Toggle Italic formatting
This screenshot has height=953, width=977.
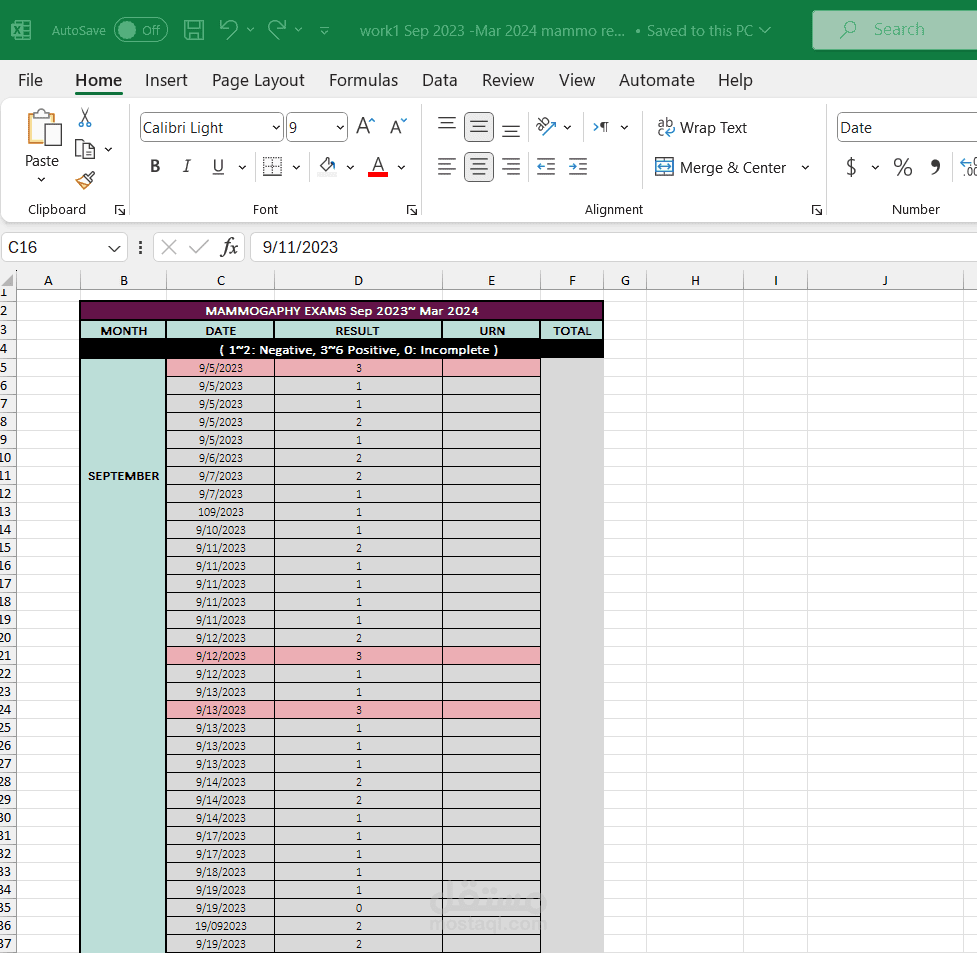(x=186, y=166)
